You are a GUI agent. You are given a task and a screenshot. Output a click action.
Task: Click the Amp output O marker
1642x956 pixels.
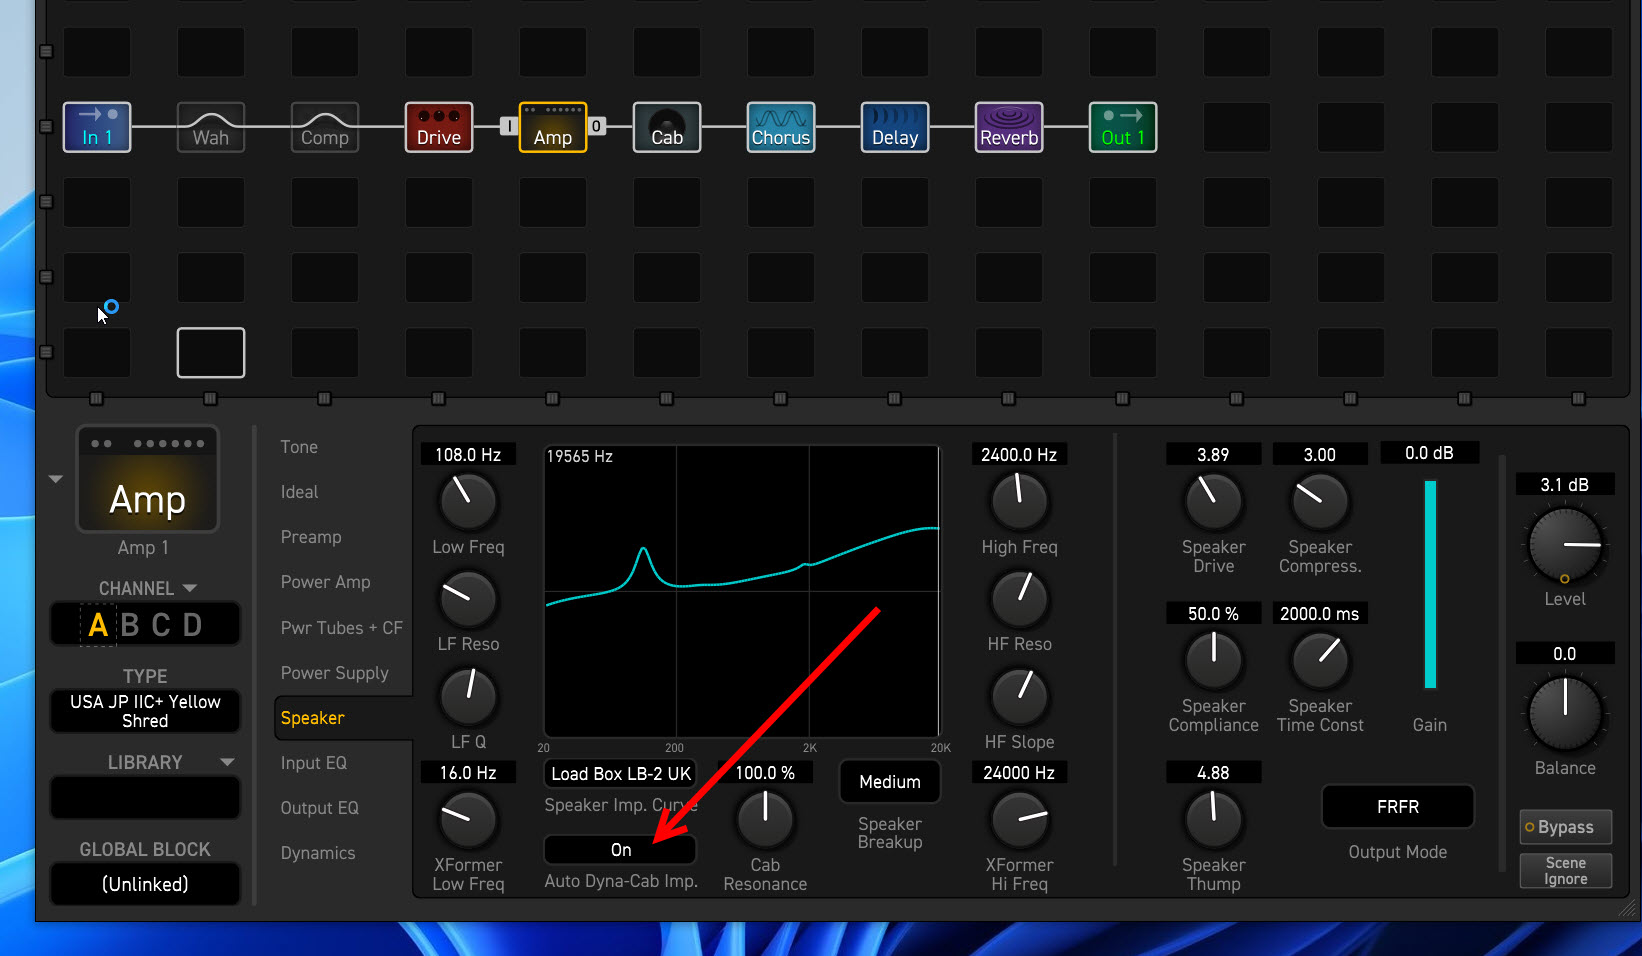tap(597, 126)
